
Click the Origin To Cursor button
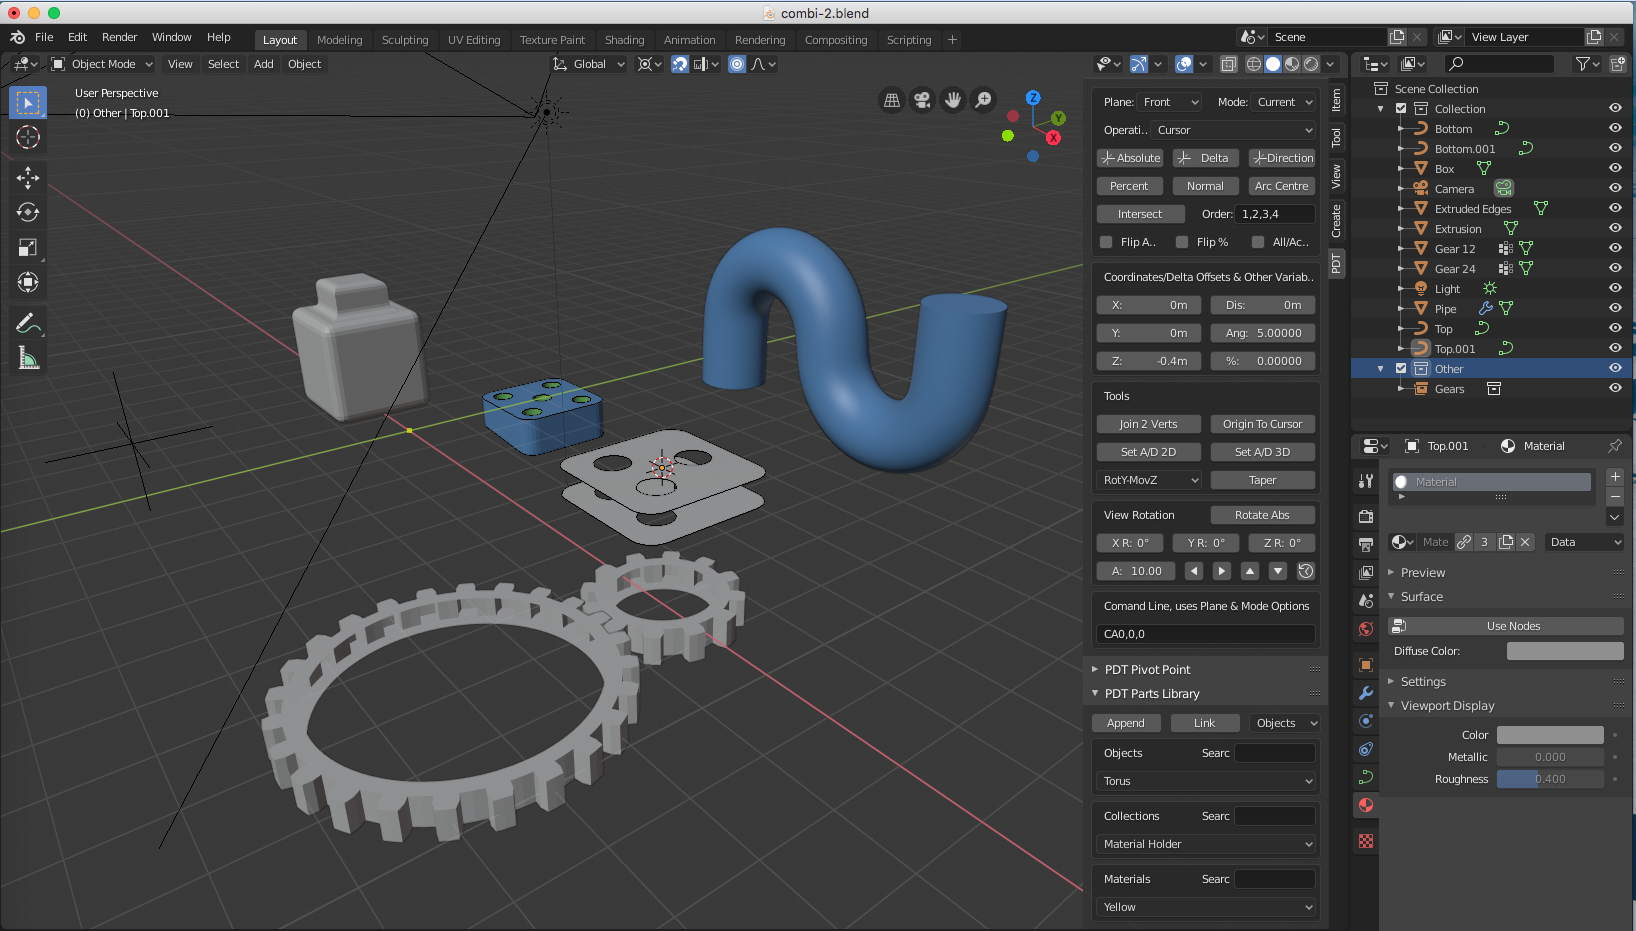click(x=1262, y=424)
